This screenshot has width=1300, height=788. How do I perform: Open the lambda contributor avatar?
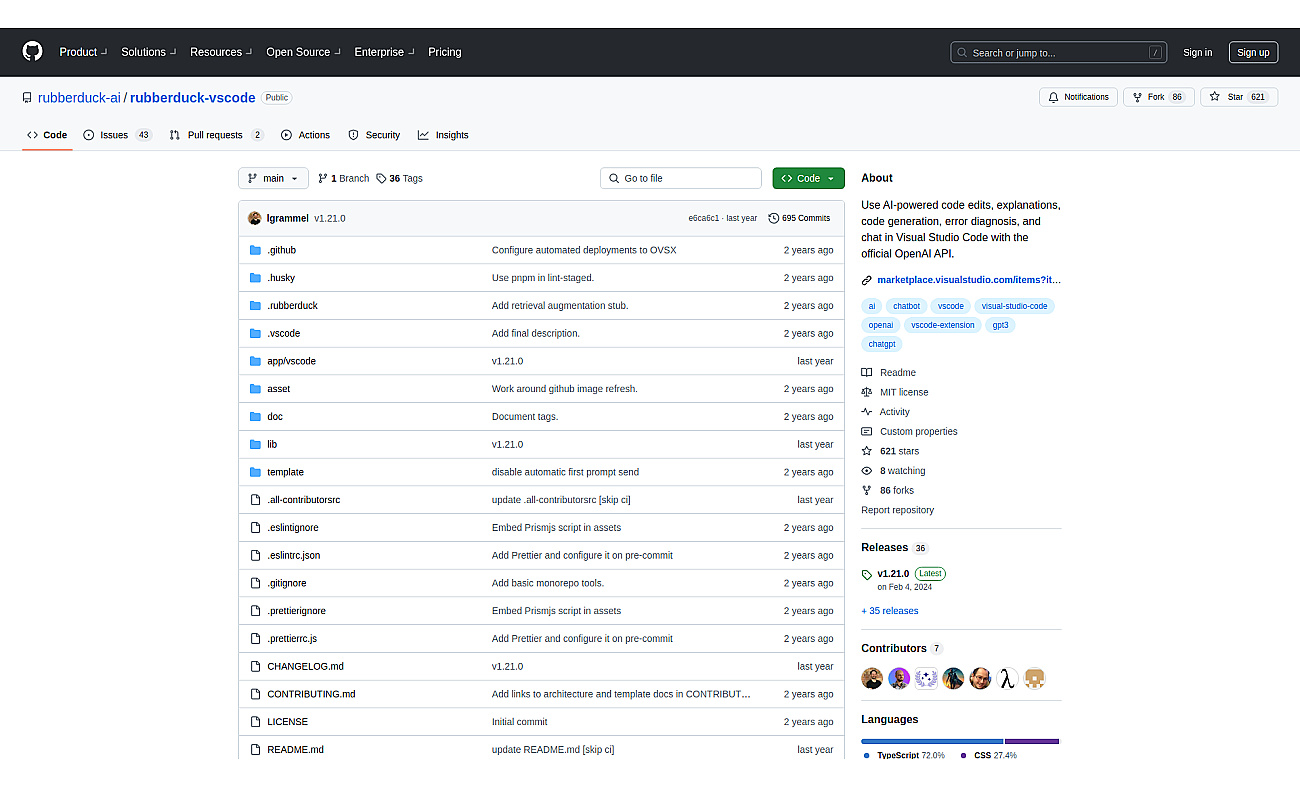[x=1007, y=678]
